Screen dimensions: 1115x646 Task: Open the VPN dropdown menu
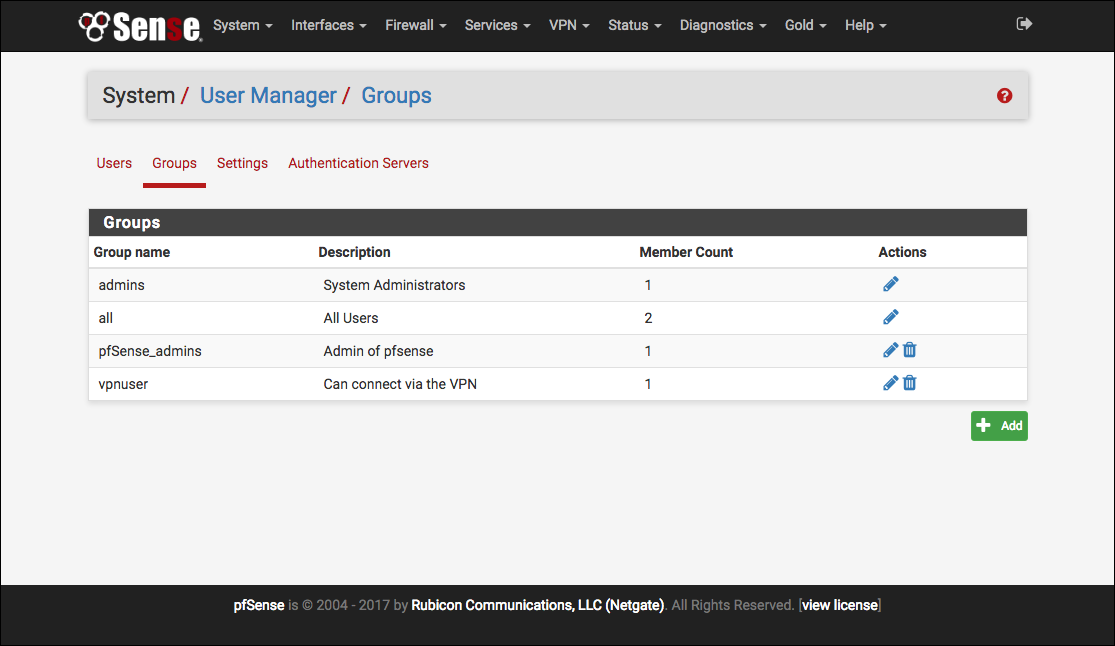click(569, 25)
